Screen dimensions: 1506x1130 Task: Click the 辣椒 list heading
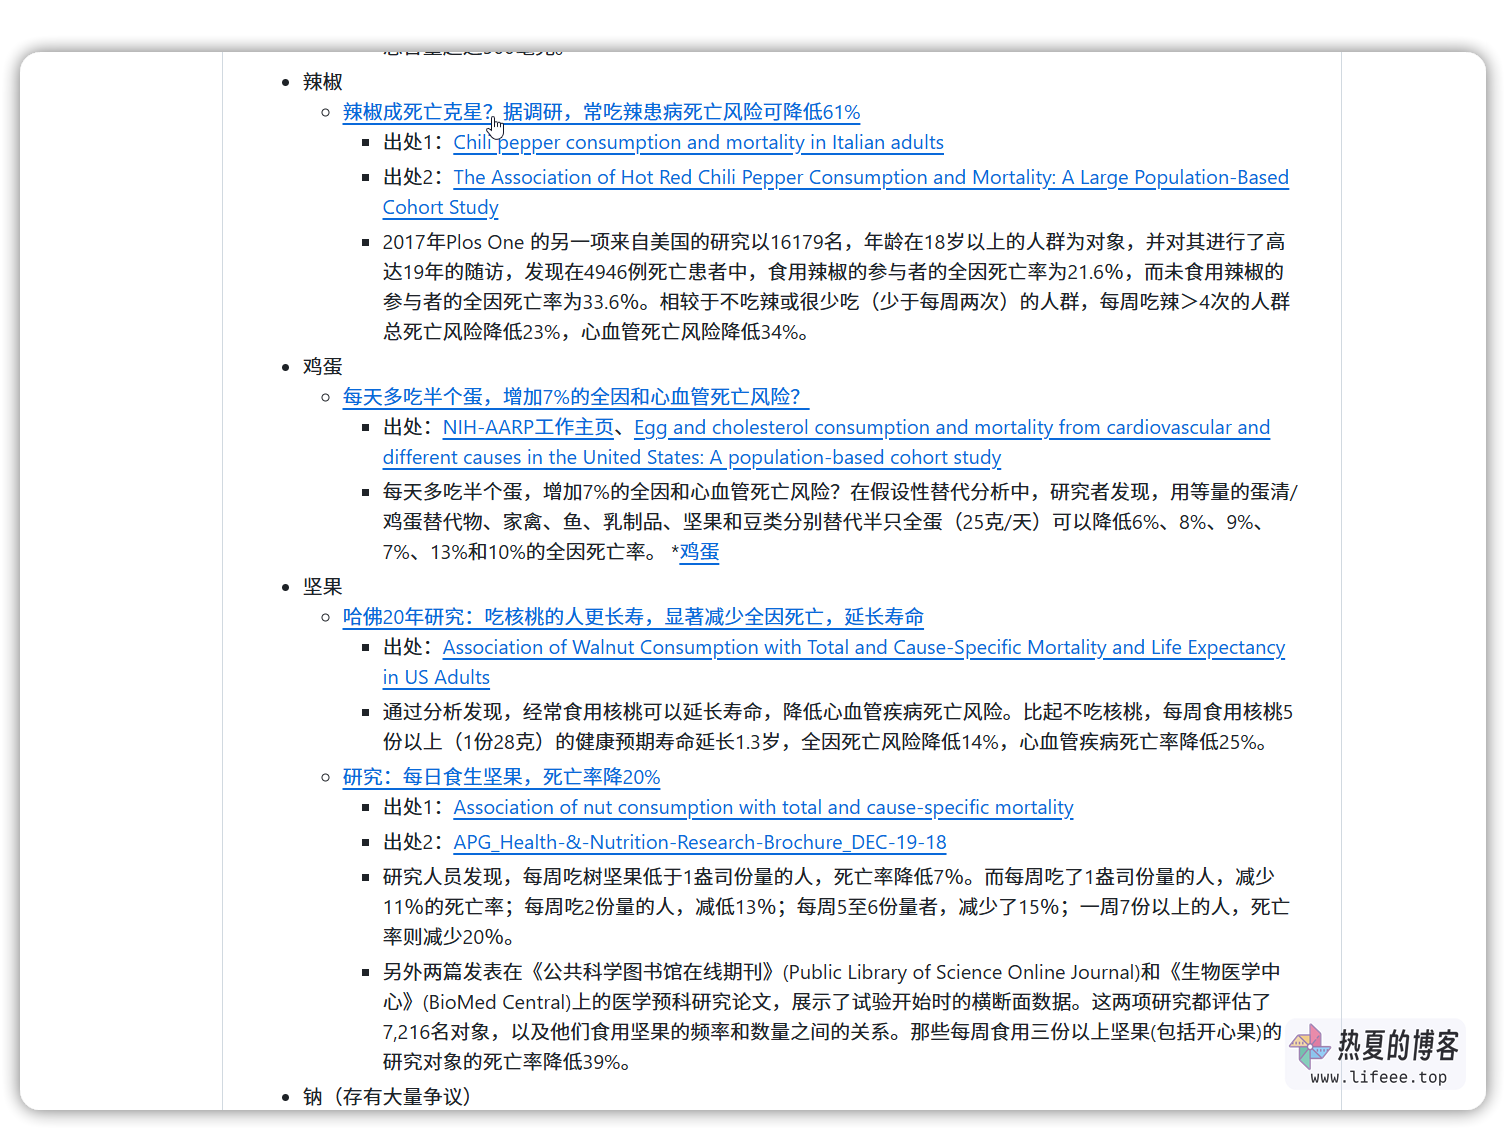(x=323, y=82)
